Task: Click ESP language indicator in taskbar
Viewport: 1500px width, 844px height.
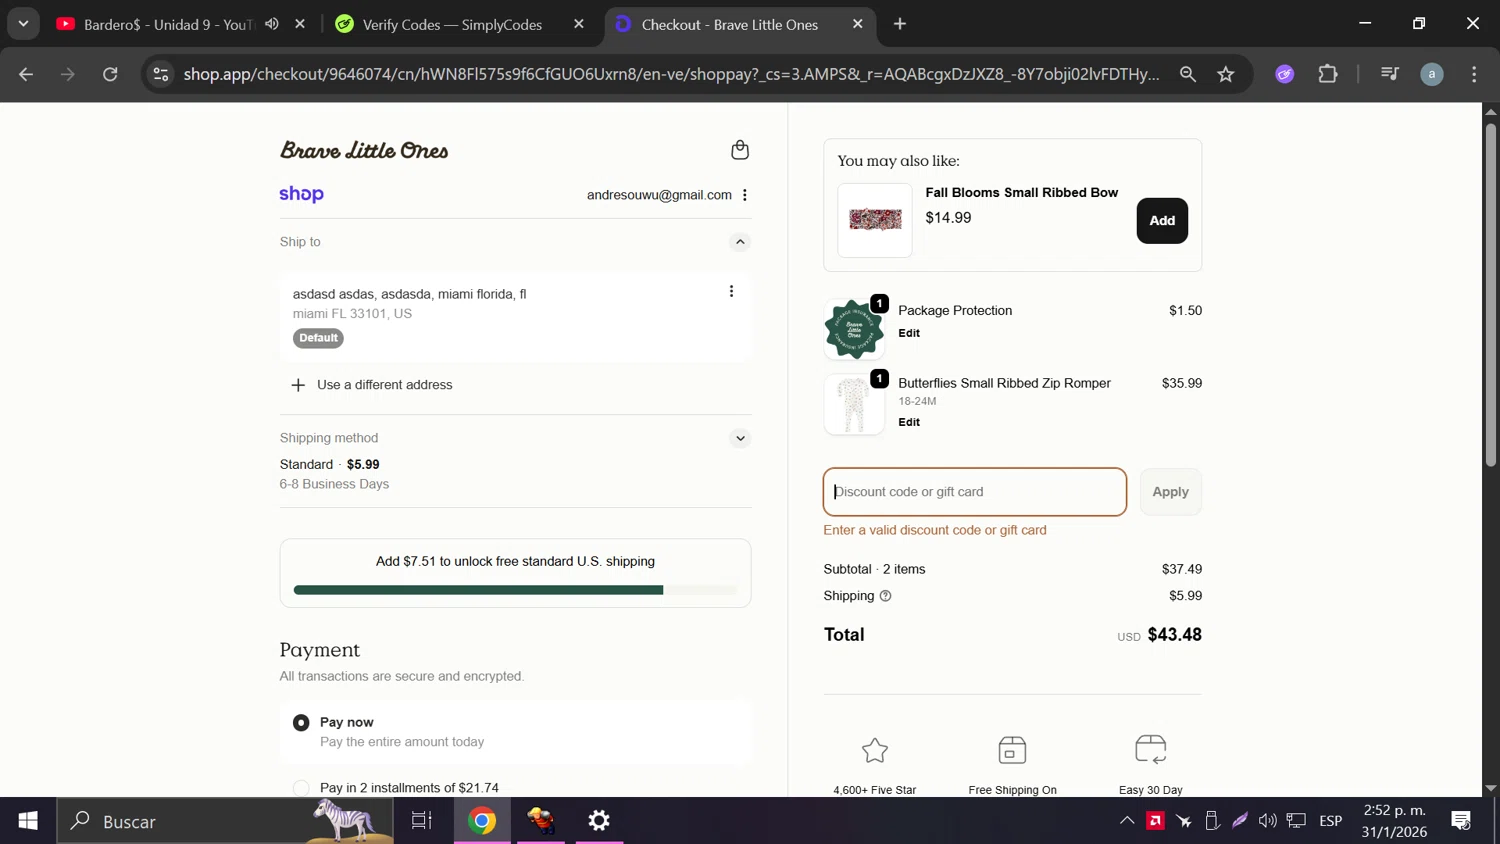Action: coord(1330,821)
